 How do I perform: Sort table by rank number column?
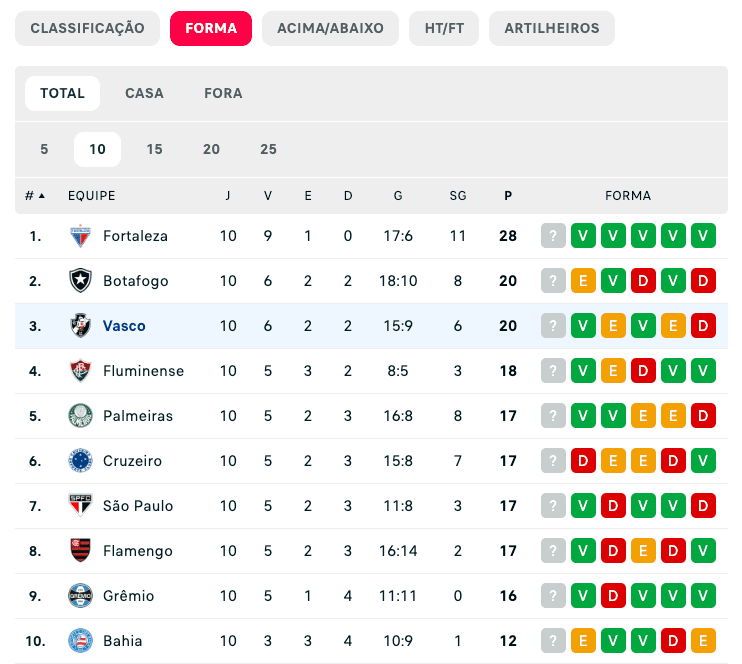[x=35, y=196]
